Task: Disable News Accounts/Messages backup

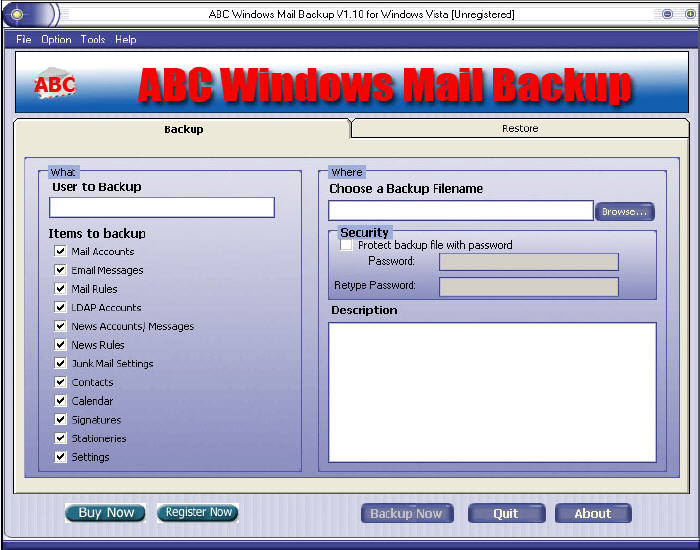Action: (60, 326)
